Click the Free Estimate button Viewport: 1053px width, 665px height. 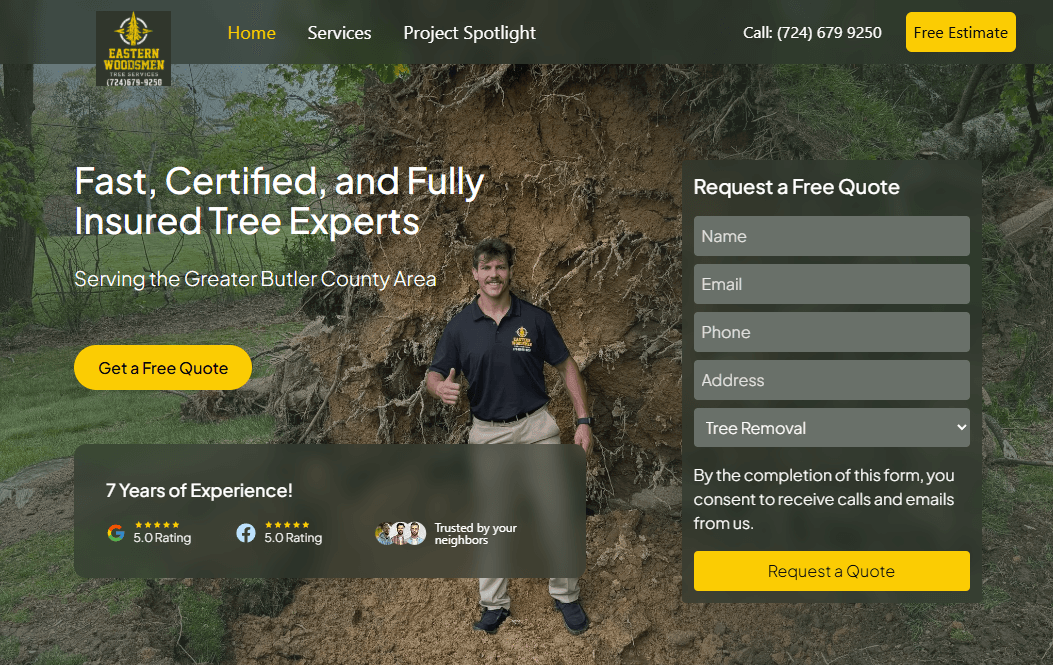960,31
